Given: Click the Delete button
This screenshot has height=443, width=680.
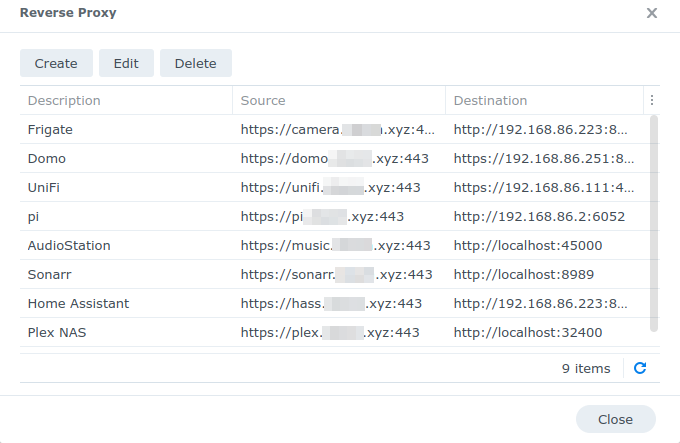Looking at the screenshot, I should (x=196, y=63).
